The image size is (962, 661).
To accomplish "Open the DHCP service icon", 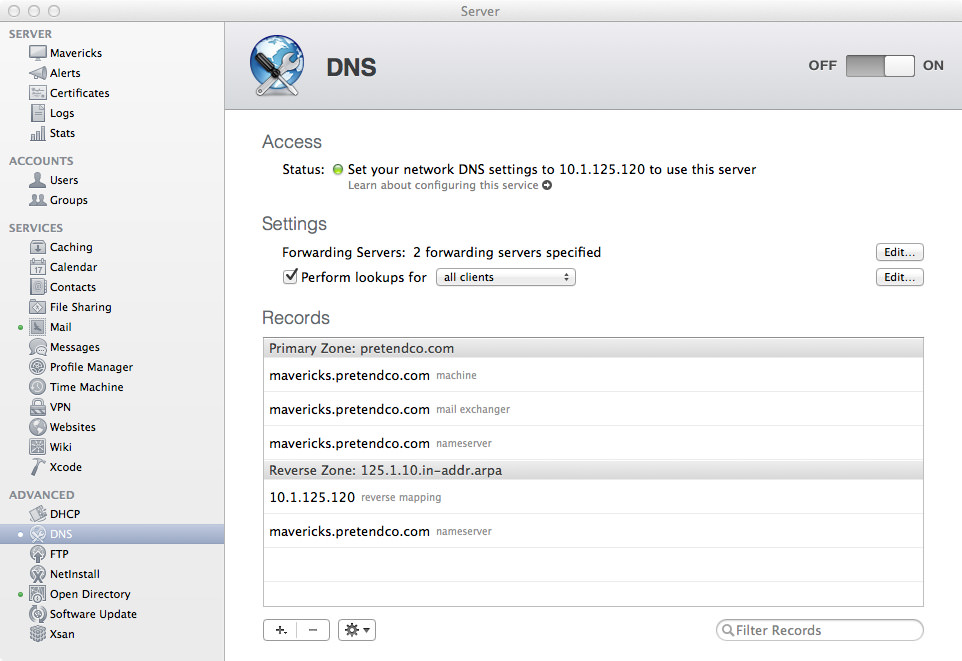I will pyautogui.click(x=37, y=514).
